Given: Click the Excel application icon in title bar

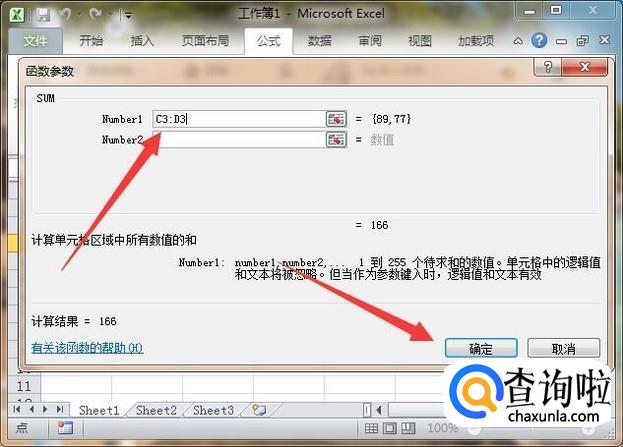Looking at the screenshot, I should click(17, 15).
